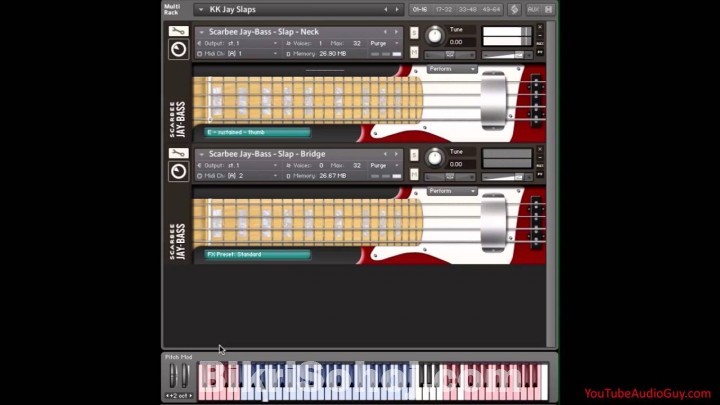Screen dimensions: 720x405
Task: Click the E - sustained - thumb display
Action: pyautogui.click(x=257, y=132)
